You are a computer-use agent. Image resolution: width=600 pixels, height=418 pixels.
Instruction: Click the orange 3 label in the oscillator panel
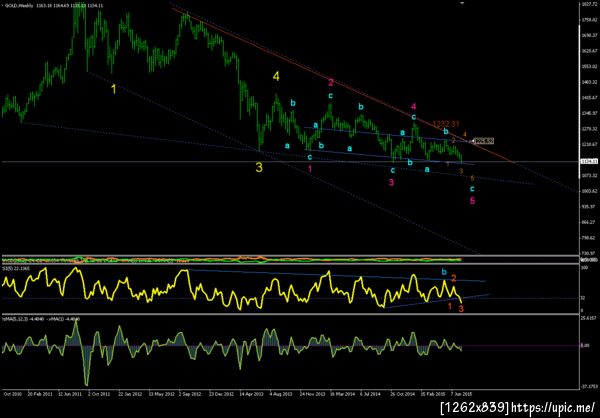click(461, 309)
